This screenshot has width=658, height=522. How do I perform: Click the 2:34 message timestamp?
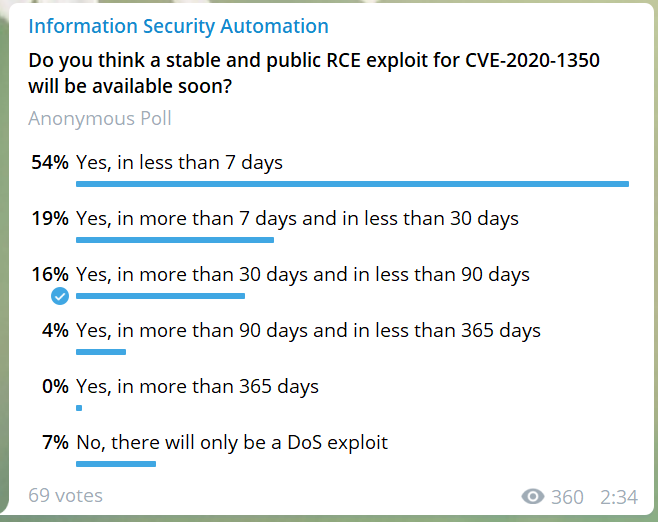(x=619, y=497)
